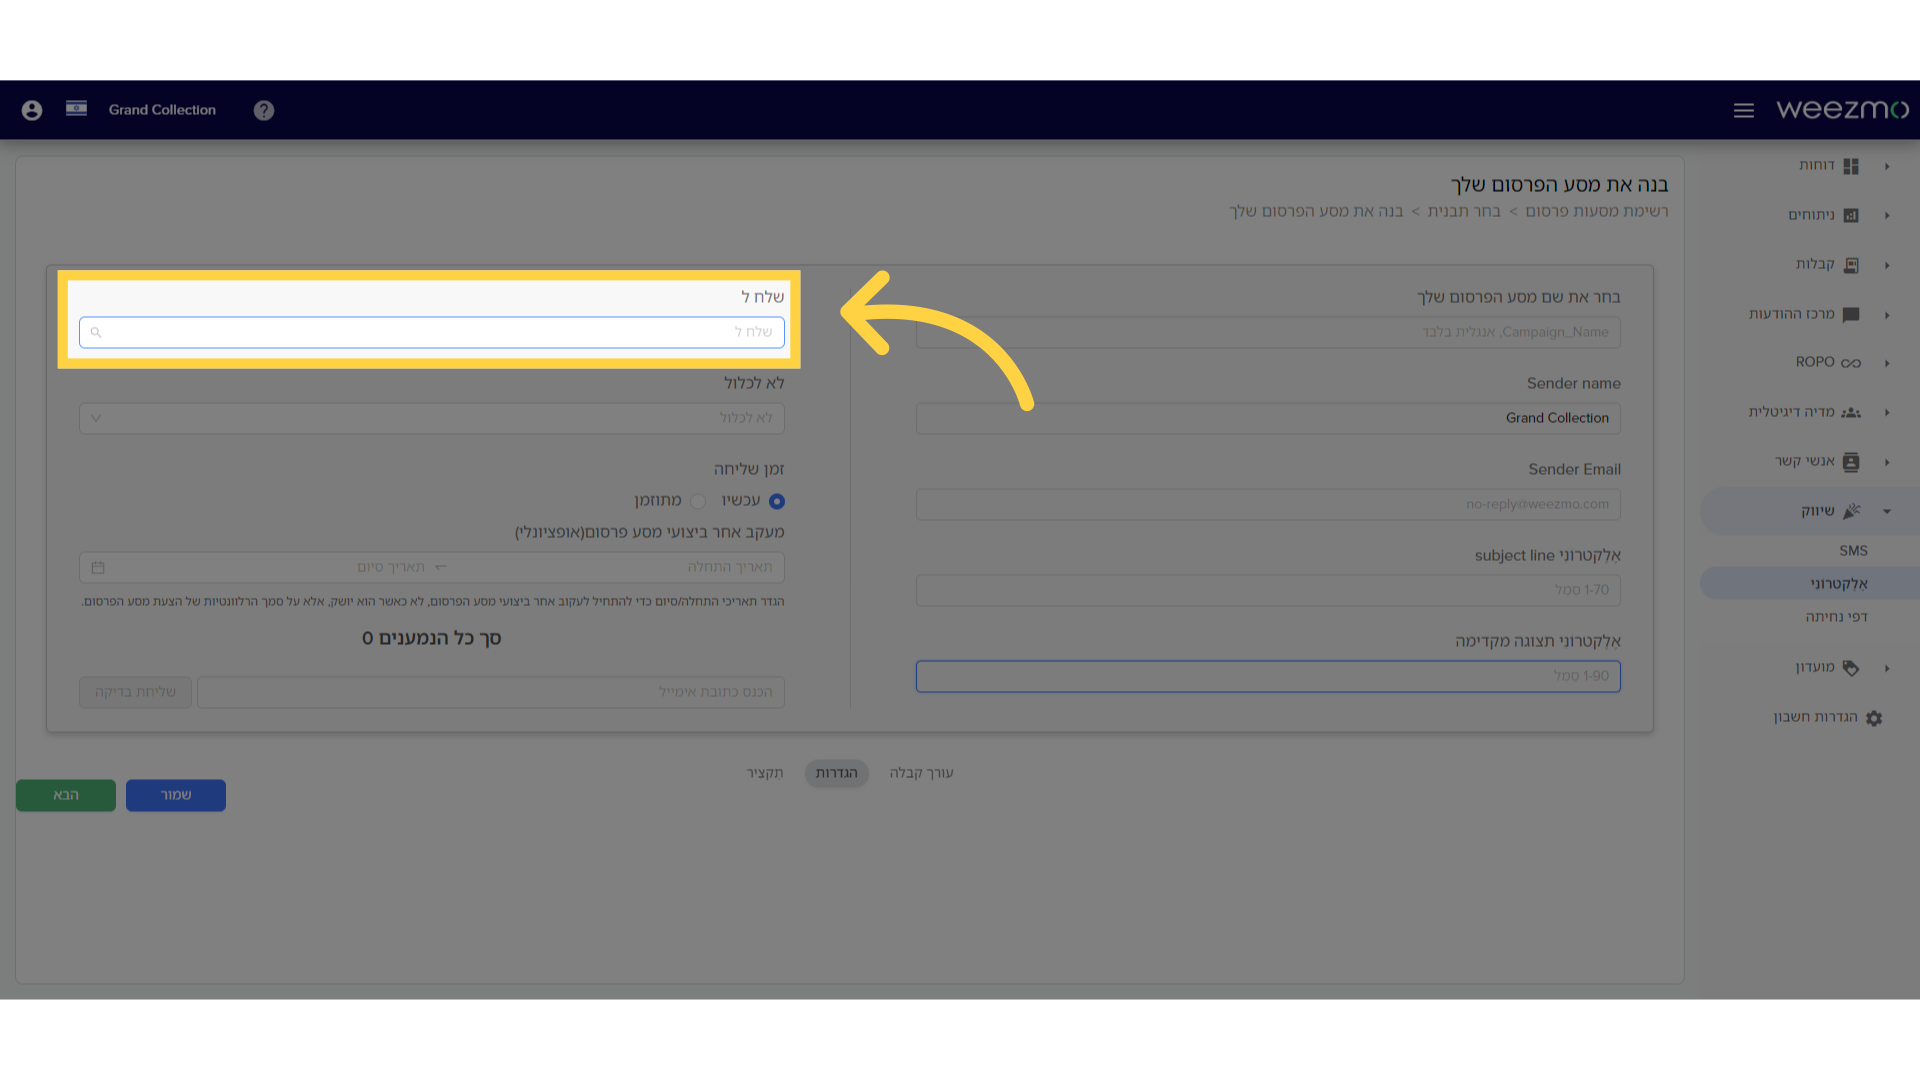1920x1080 pixels.
Task: Expand the אנשי קשר sidebar arrow
Action: (1887, 462)
